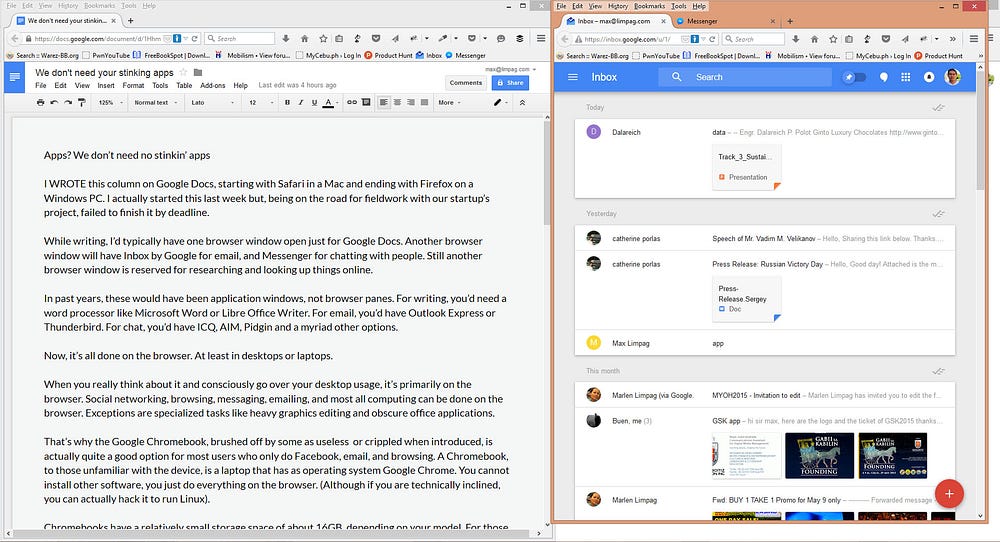
Task: Open the 125% zoom dropdown
Action: [110, 102]
